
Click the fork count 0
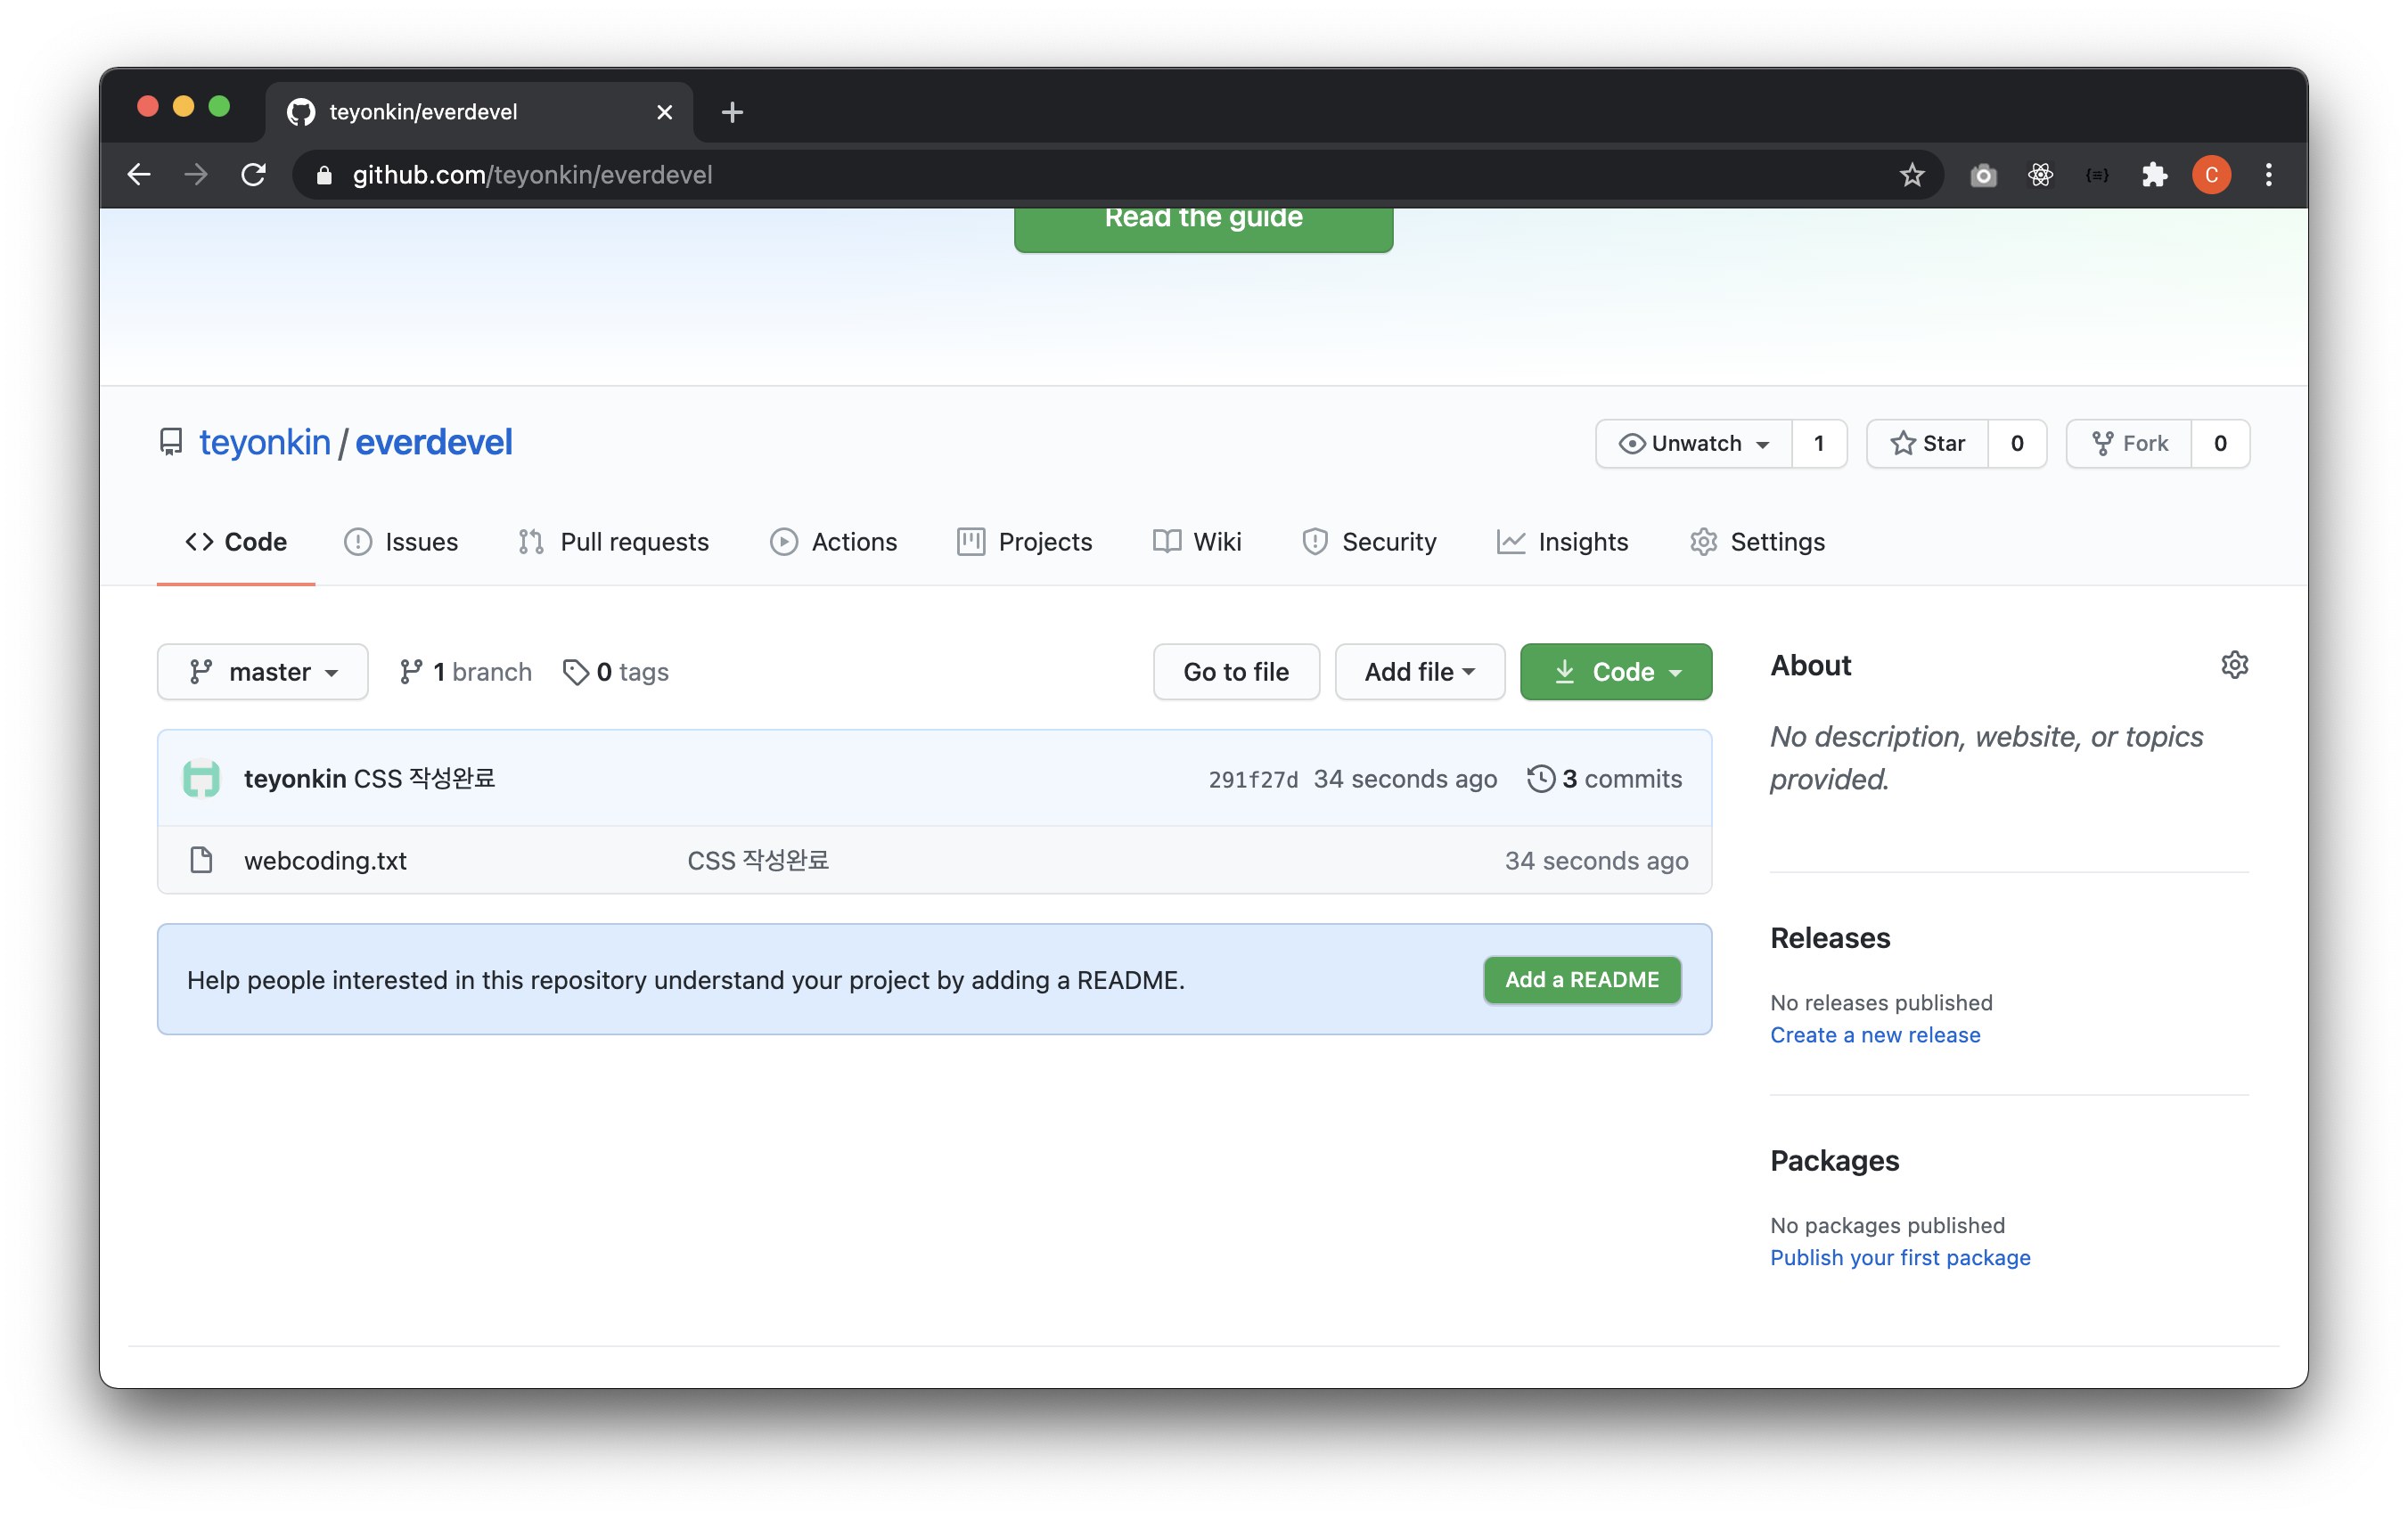point(2220,443)
